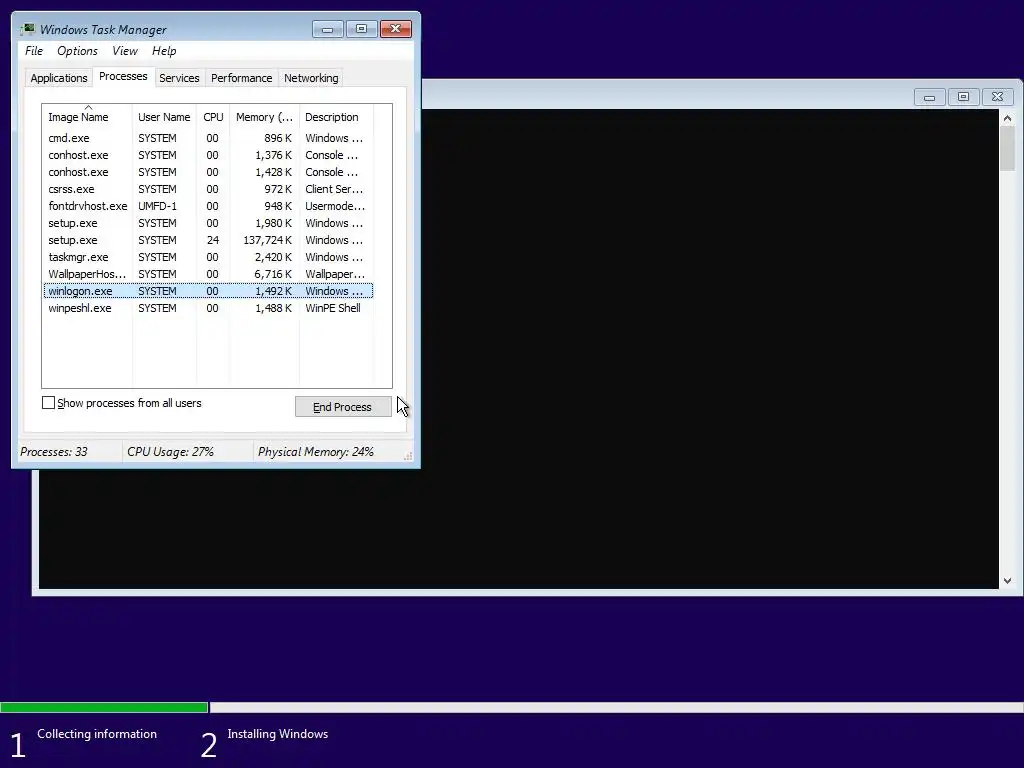Select conhost.exe process using 1,428 K
This screenshot has width=1024, height=768.
point(208,172)
